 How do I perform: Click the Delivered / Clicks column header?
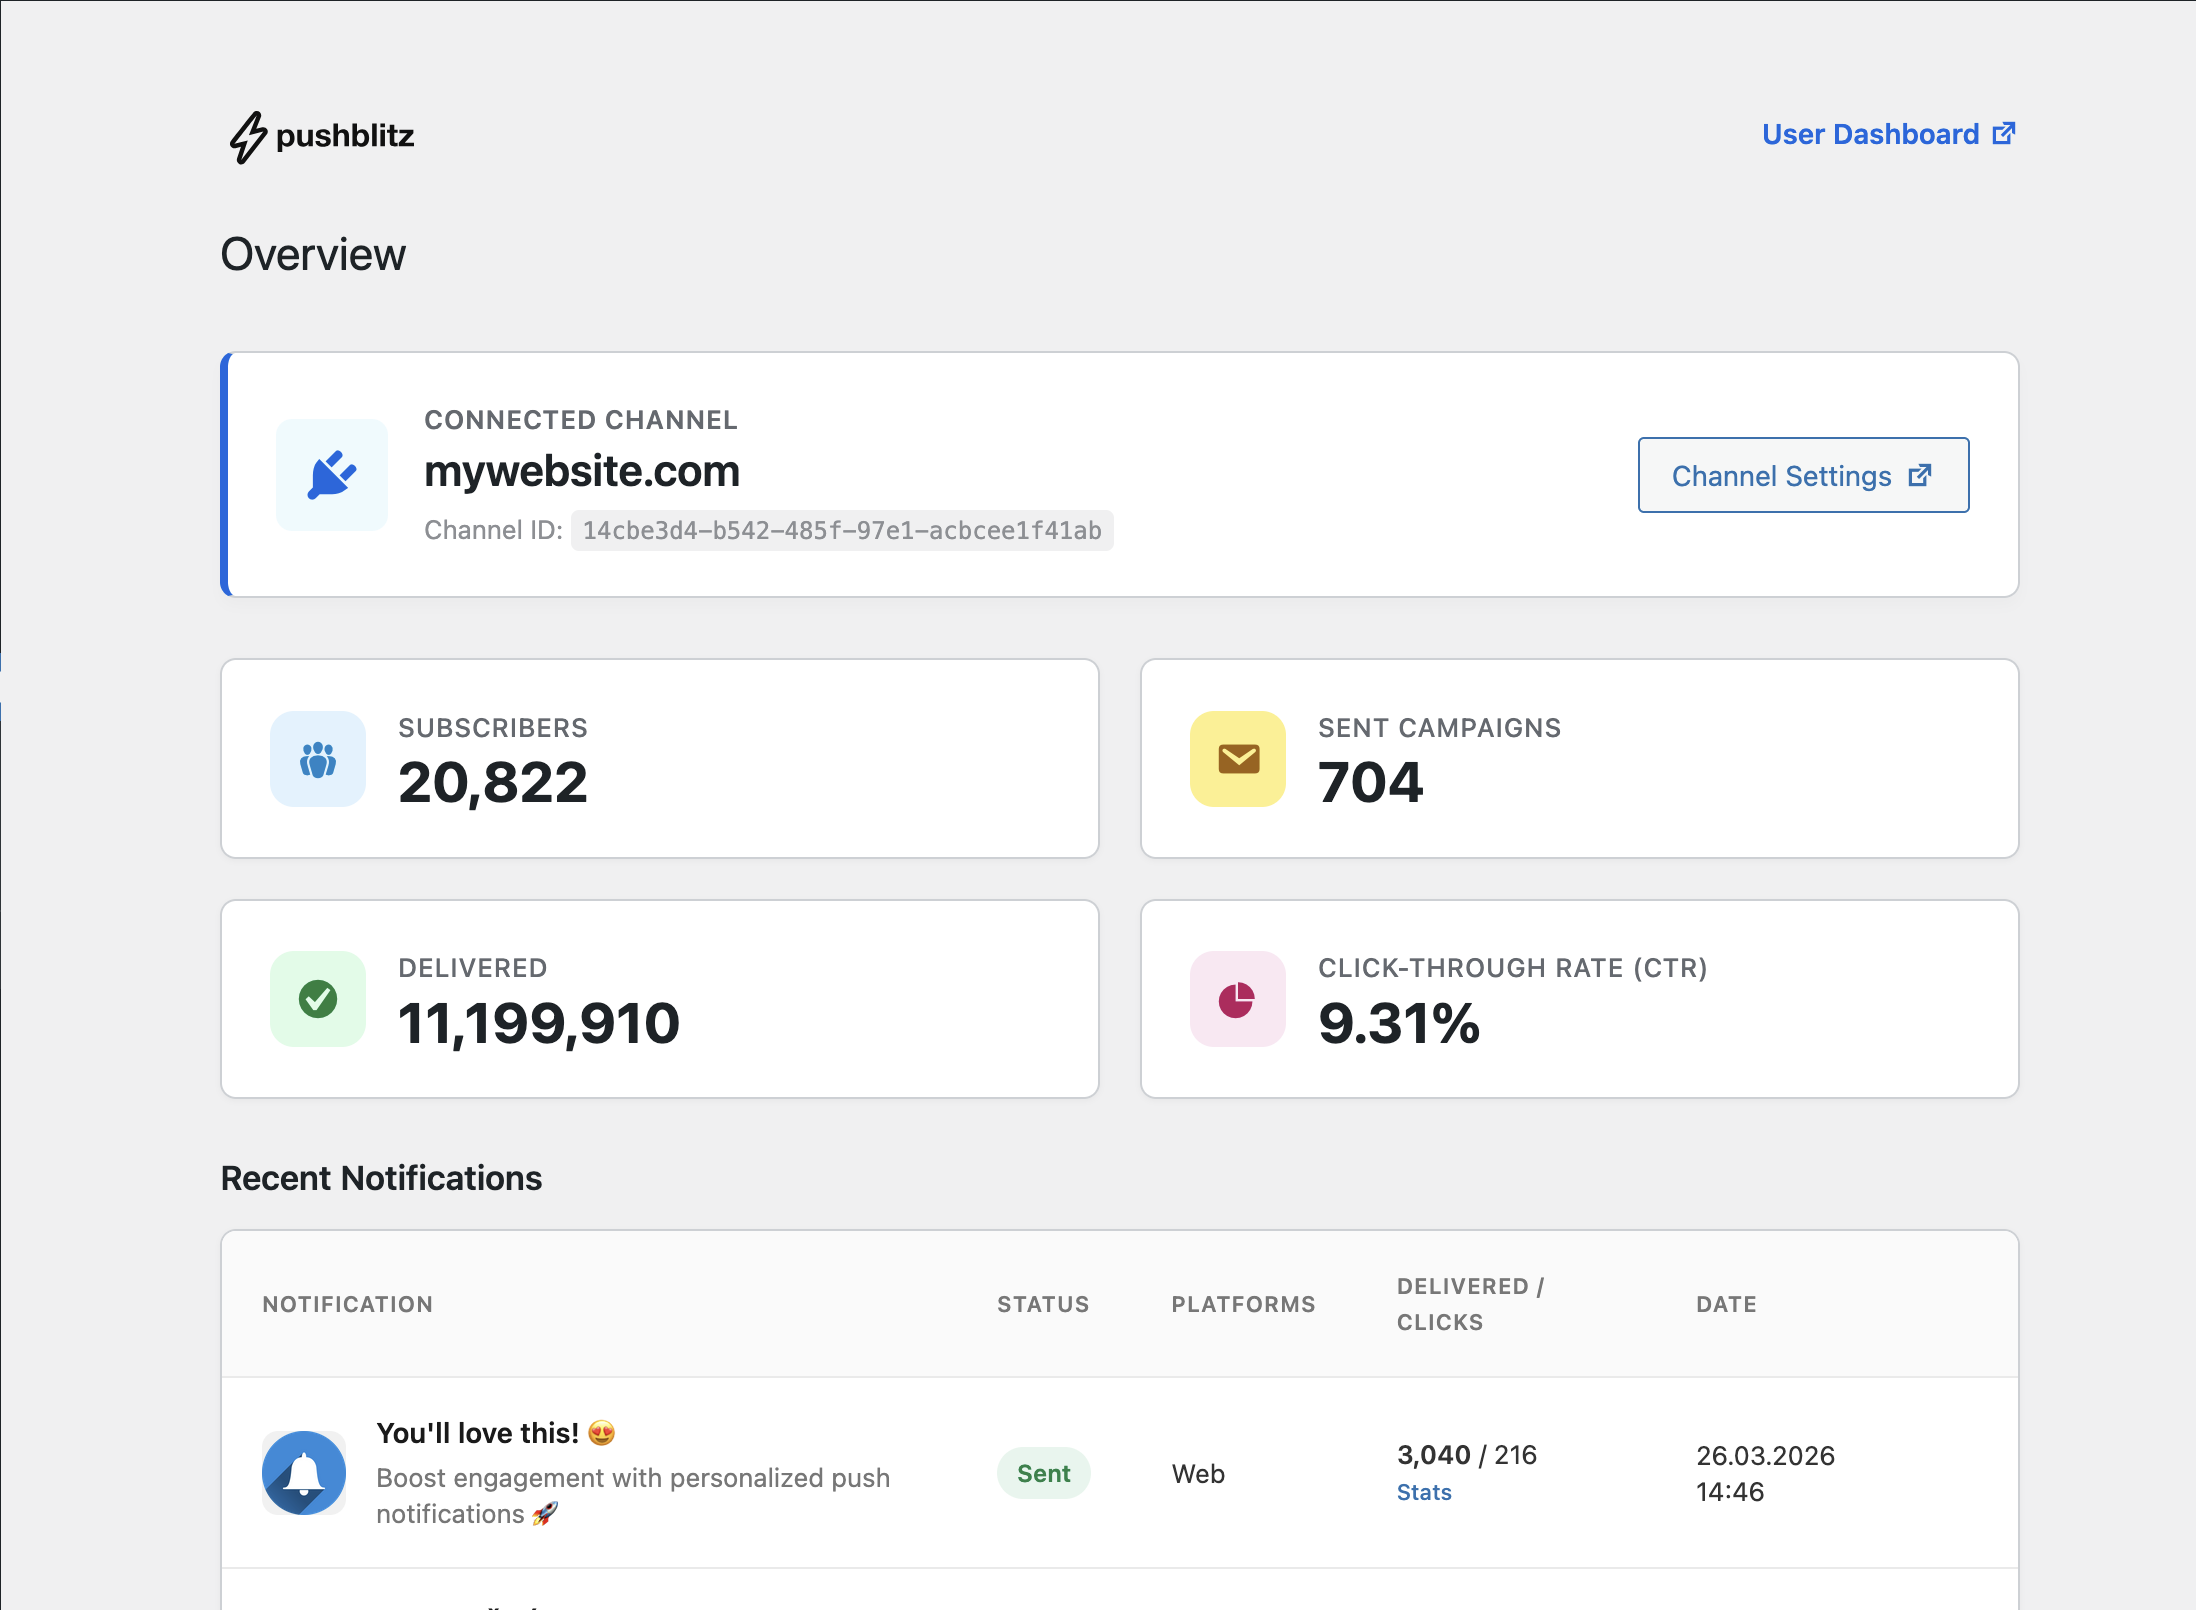click(x=1471, y=1304)
